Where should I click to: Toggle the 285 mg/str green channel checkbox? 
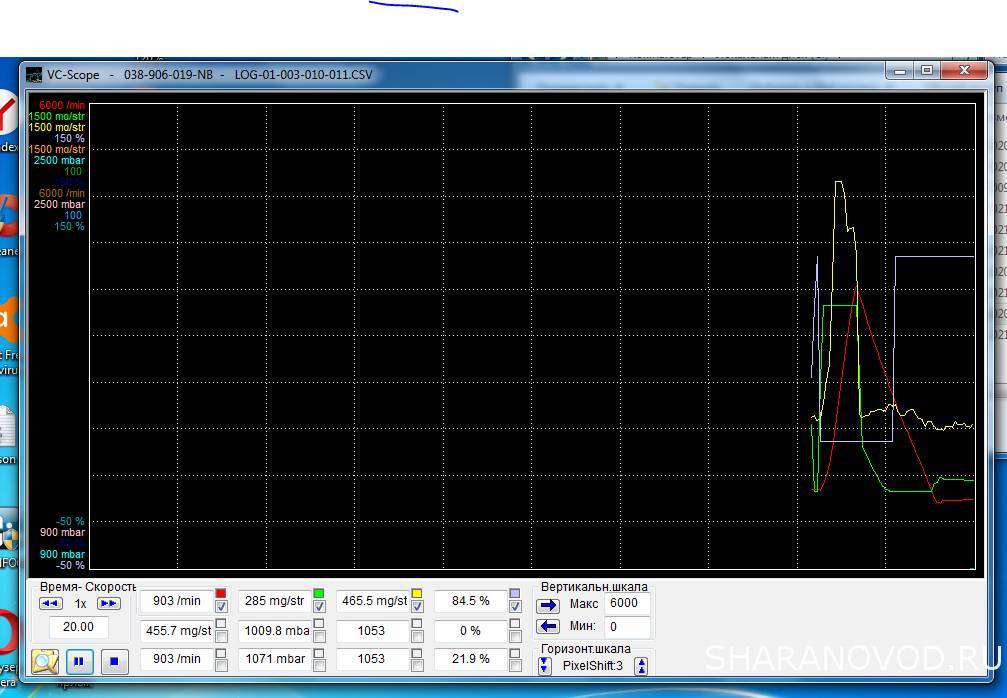[x=319, y=607]
